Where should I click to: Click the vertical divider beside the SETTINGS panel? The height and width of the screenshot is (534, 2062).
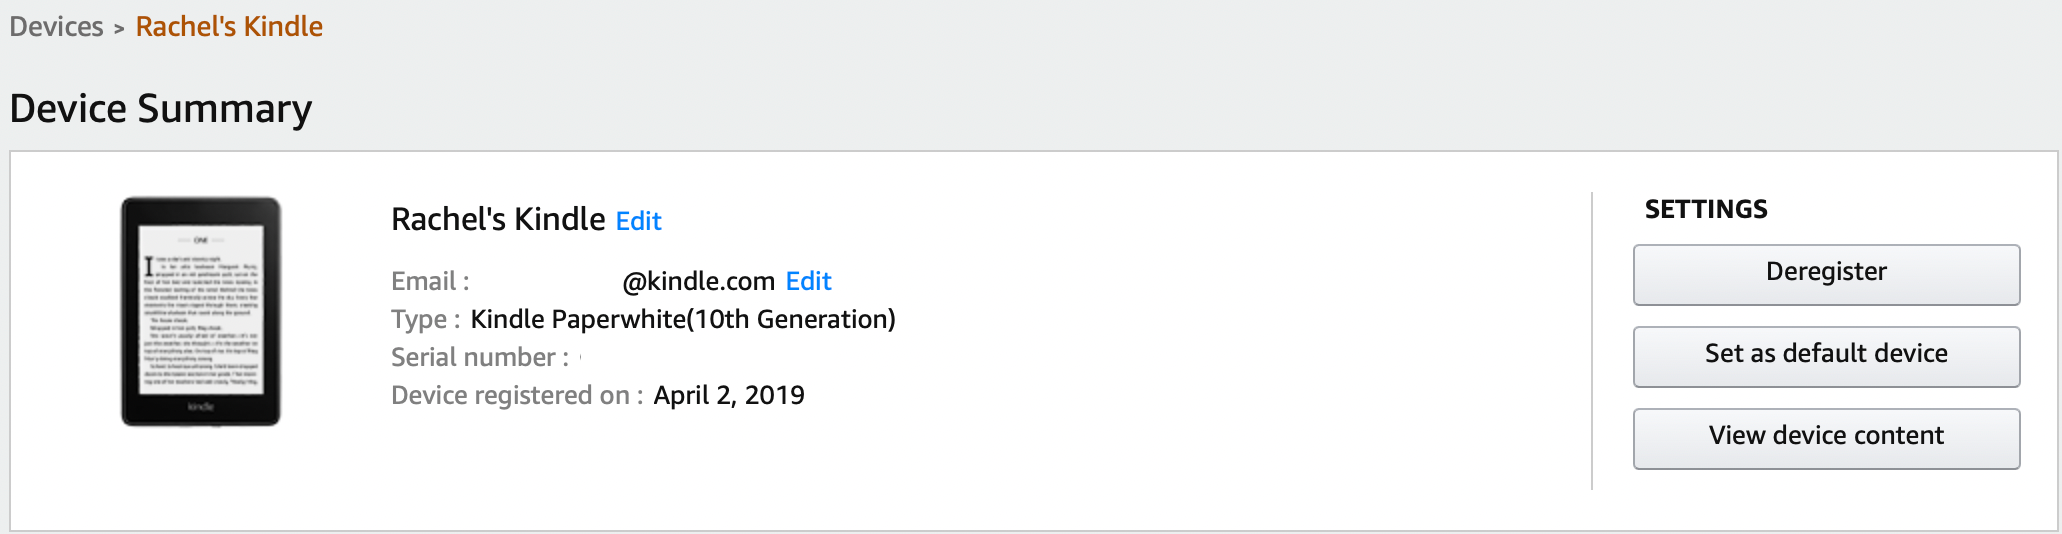1592,340
